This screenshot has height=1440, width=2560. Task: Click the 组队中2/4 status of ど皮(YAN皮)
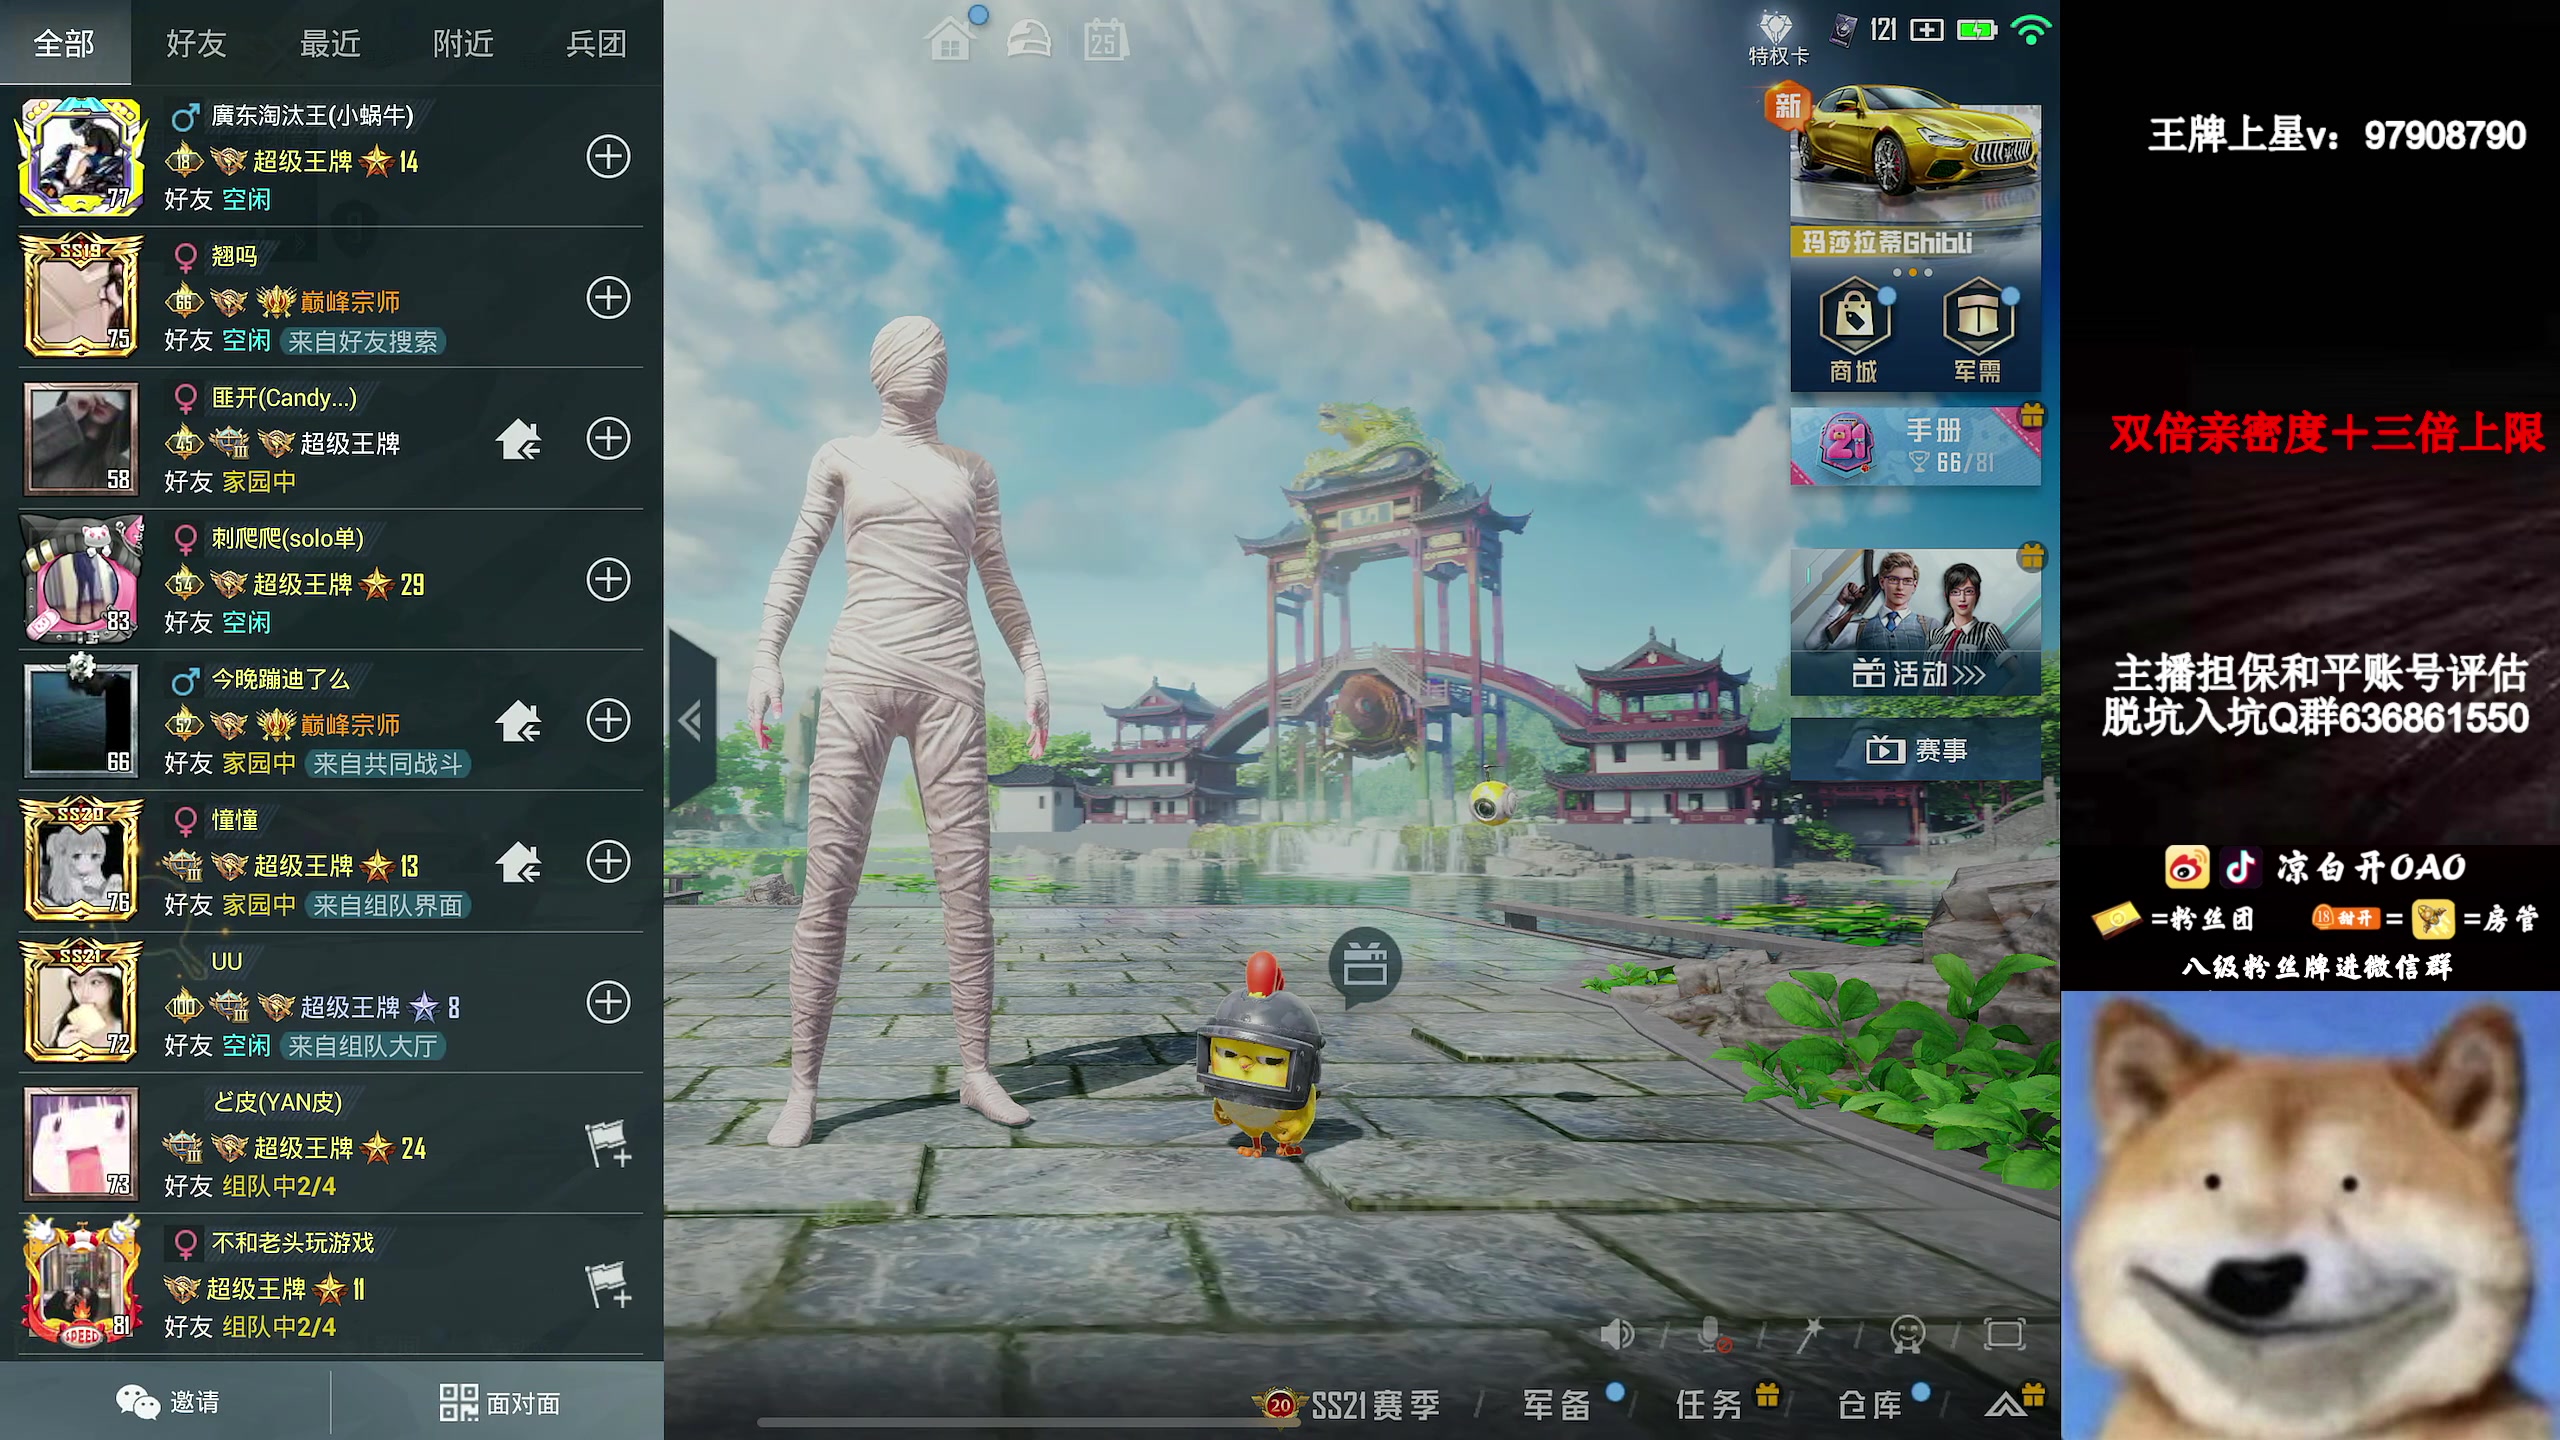click(x=279, y=1187)
